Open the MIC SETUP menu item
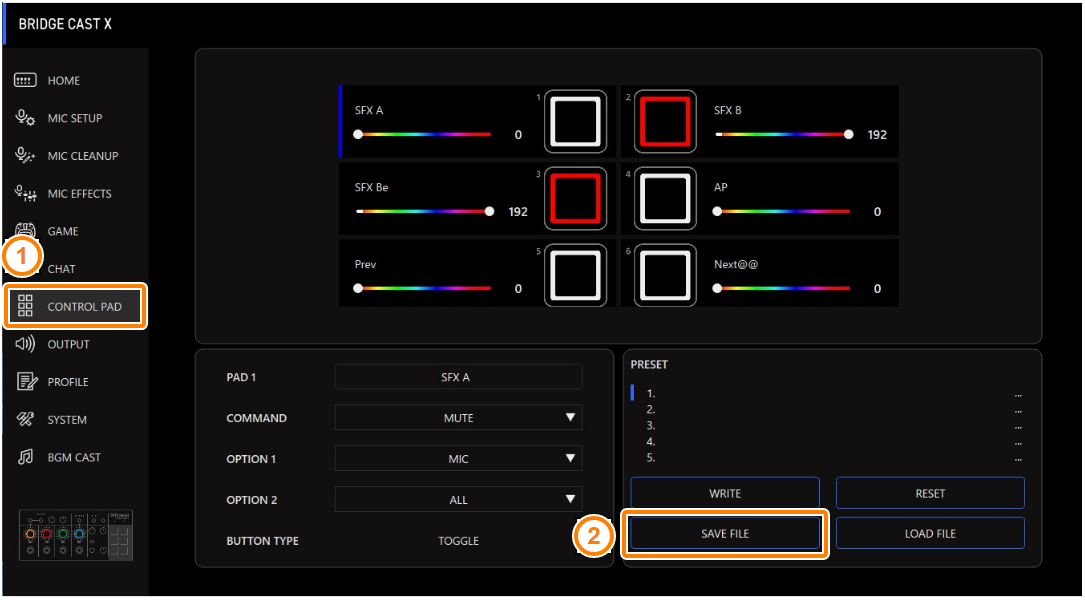Image resolution: width=1085 pixels, height=600 pixels. pos(75,118)
